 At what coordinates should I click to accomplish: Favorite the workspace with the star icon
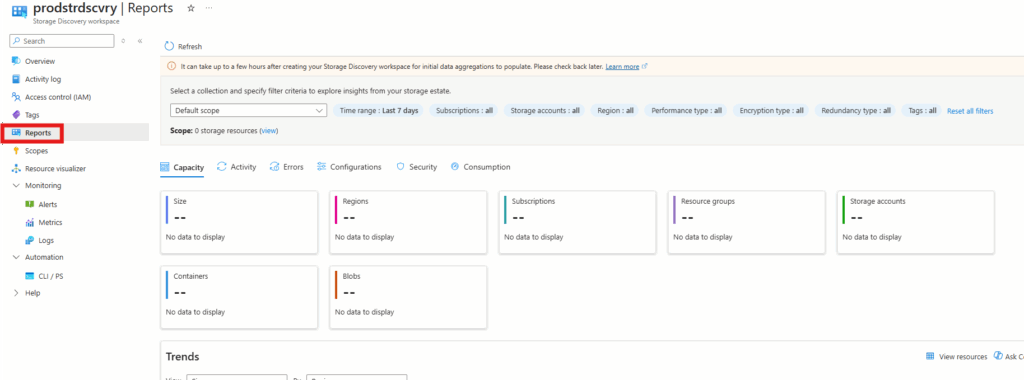tap(191, 8)
